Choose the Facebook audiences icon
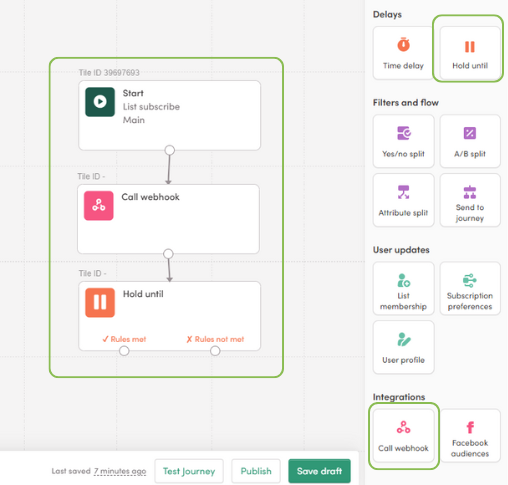The width and height of the screenshot is (508, 485). [470, 427]
